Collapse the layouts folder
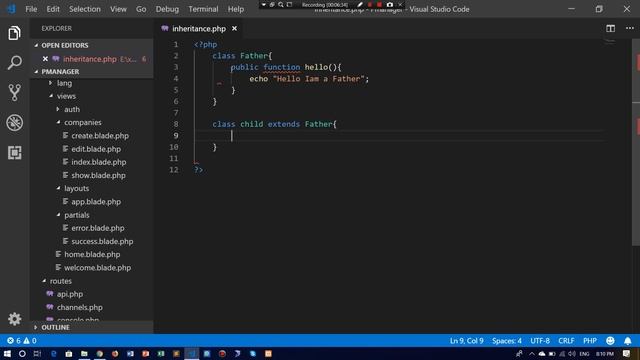 58,188
